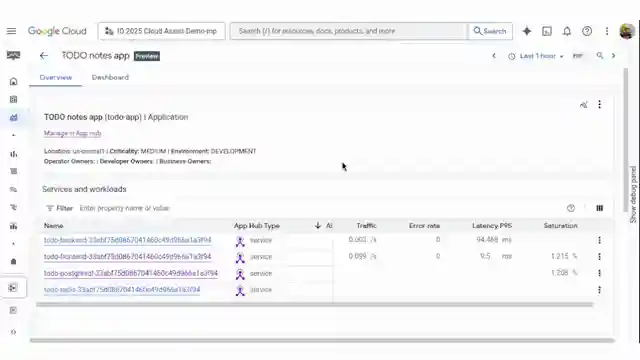The width and height of the screenshot is (640, 360).
Task: Open top bar three-dot settings menu
Action: click(x=607, y=31)
